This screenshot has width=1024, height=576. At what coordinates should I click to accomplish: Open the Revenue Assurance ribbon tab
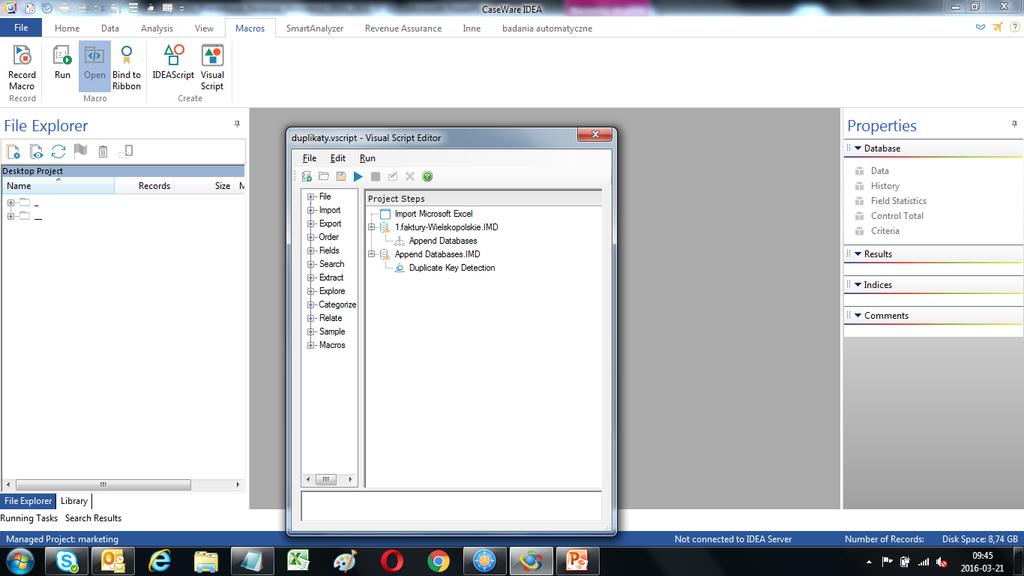click(403, 28)
